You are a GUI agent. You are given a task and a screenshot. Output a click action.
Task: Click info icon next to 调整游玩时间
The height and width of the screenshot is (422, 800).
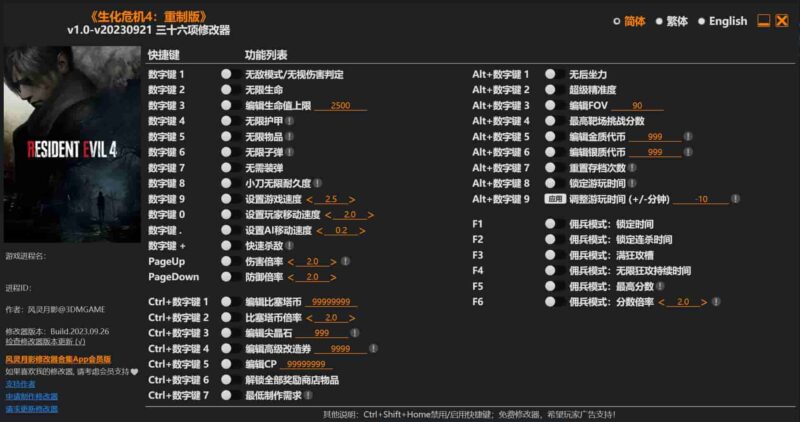(x=735, y=198)
